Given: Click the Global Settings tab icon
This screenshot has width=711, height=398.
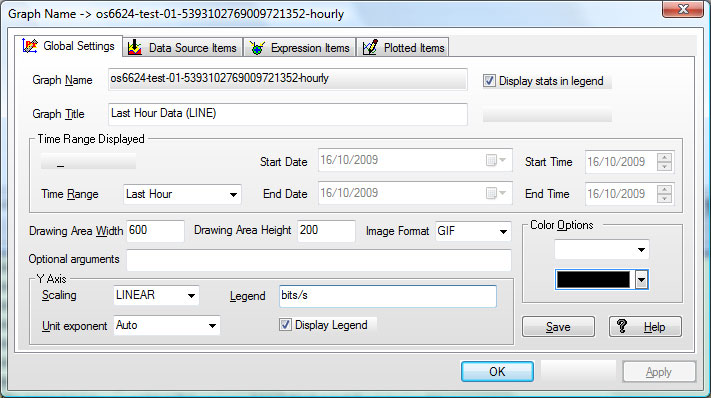Looking at the screenshot, I should pyautogui.click(x=30, y=46).
